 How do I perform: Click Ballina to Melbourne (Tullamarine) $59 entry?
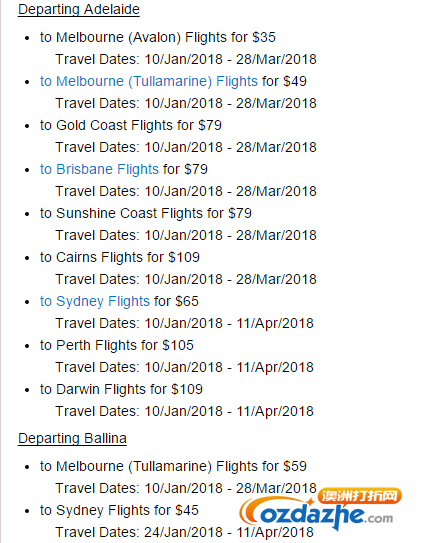[x=173, y=466]
